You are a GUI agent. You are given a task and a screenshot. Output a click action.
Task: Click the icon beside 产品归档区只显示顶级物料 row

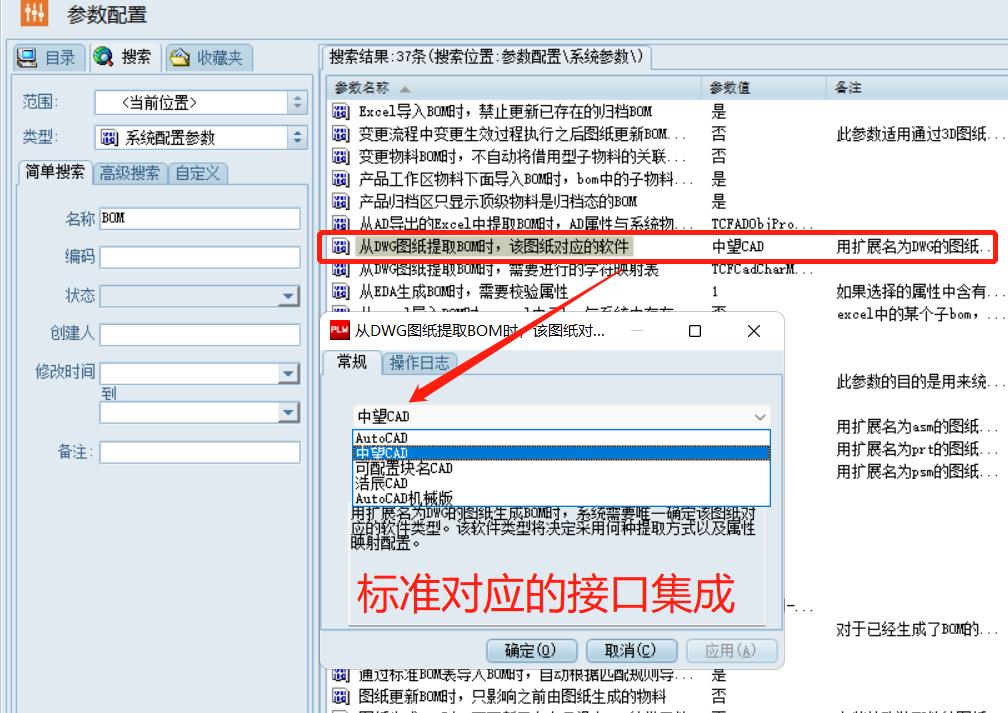[x=340, y=202]
